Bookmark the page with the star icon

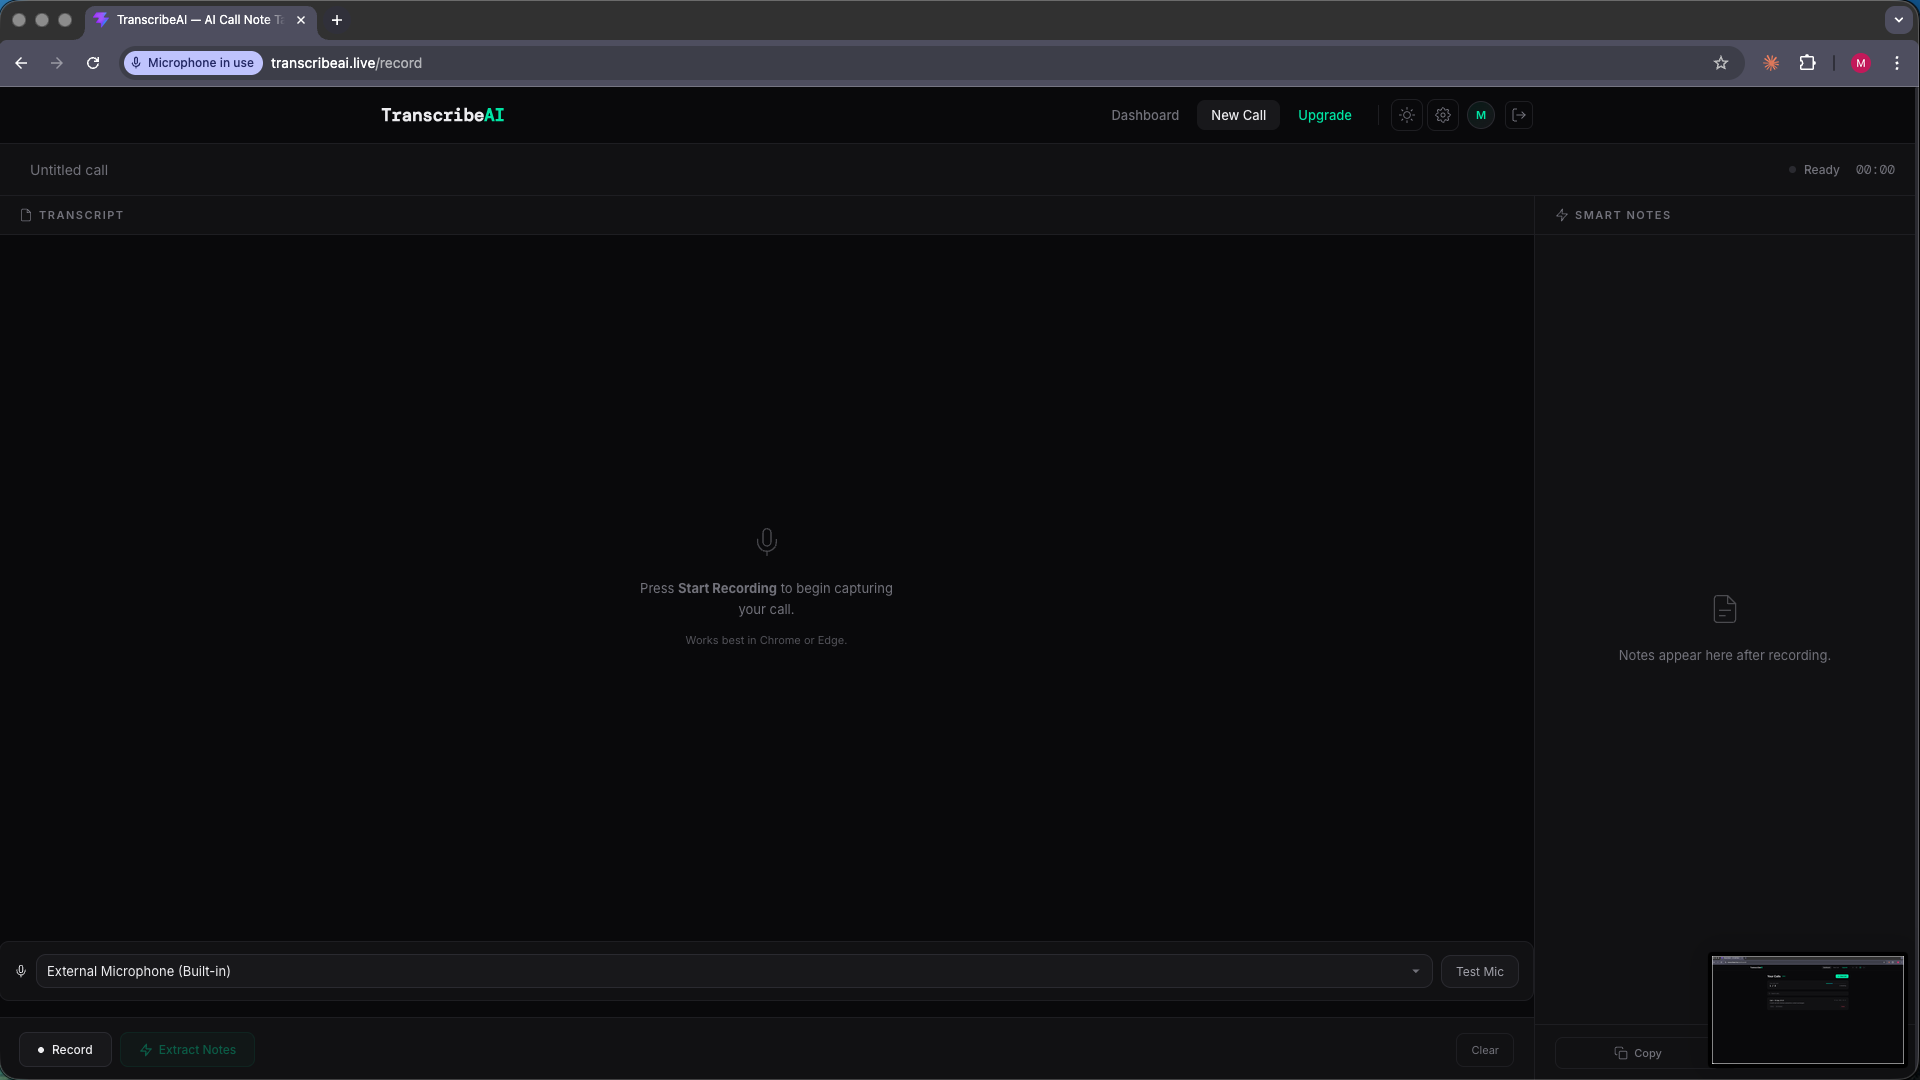(1721, 62)
